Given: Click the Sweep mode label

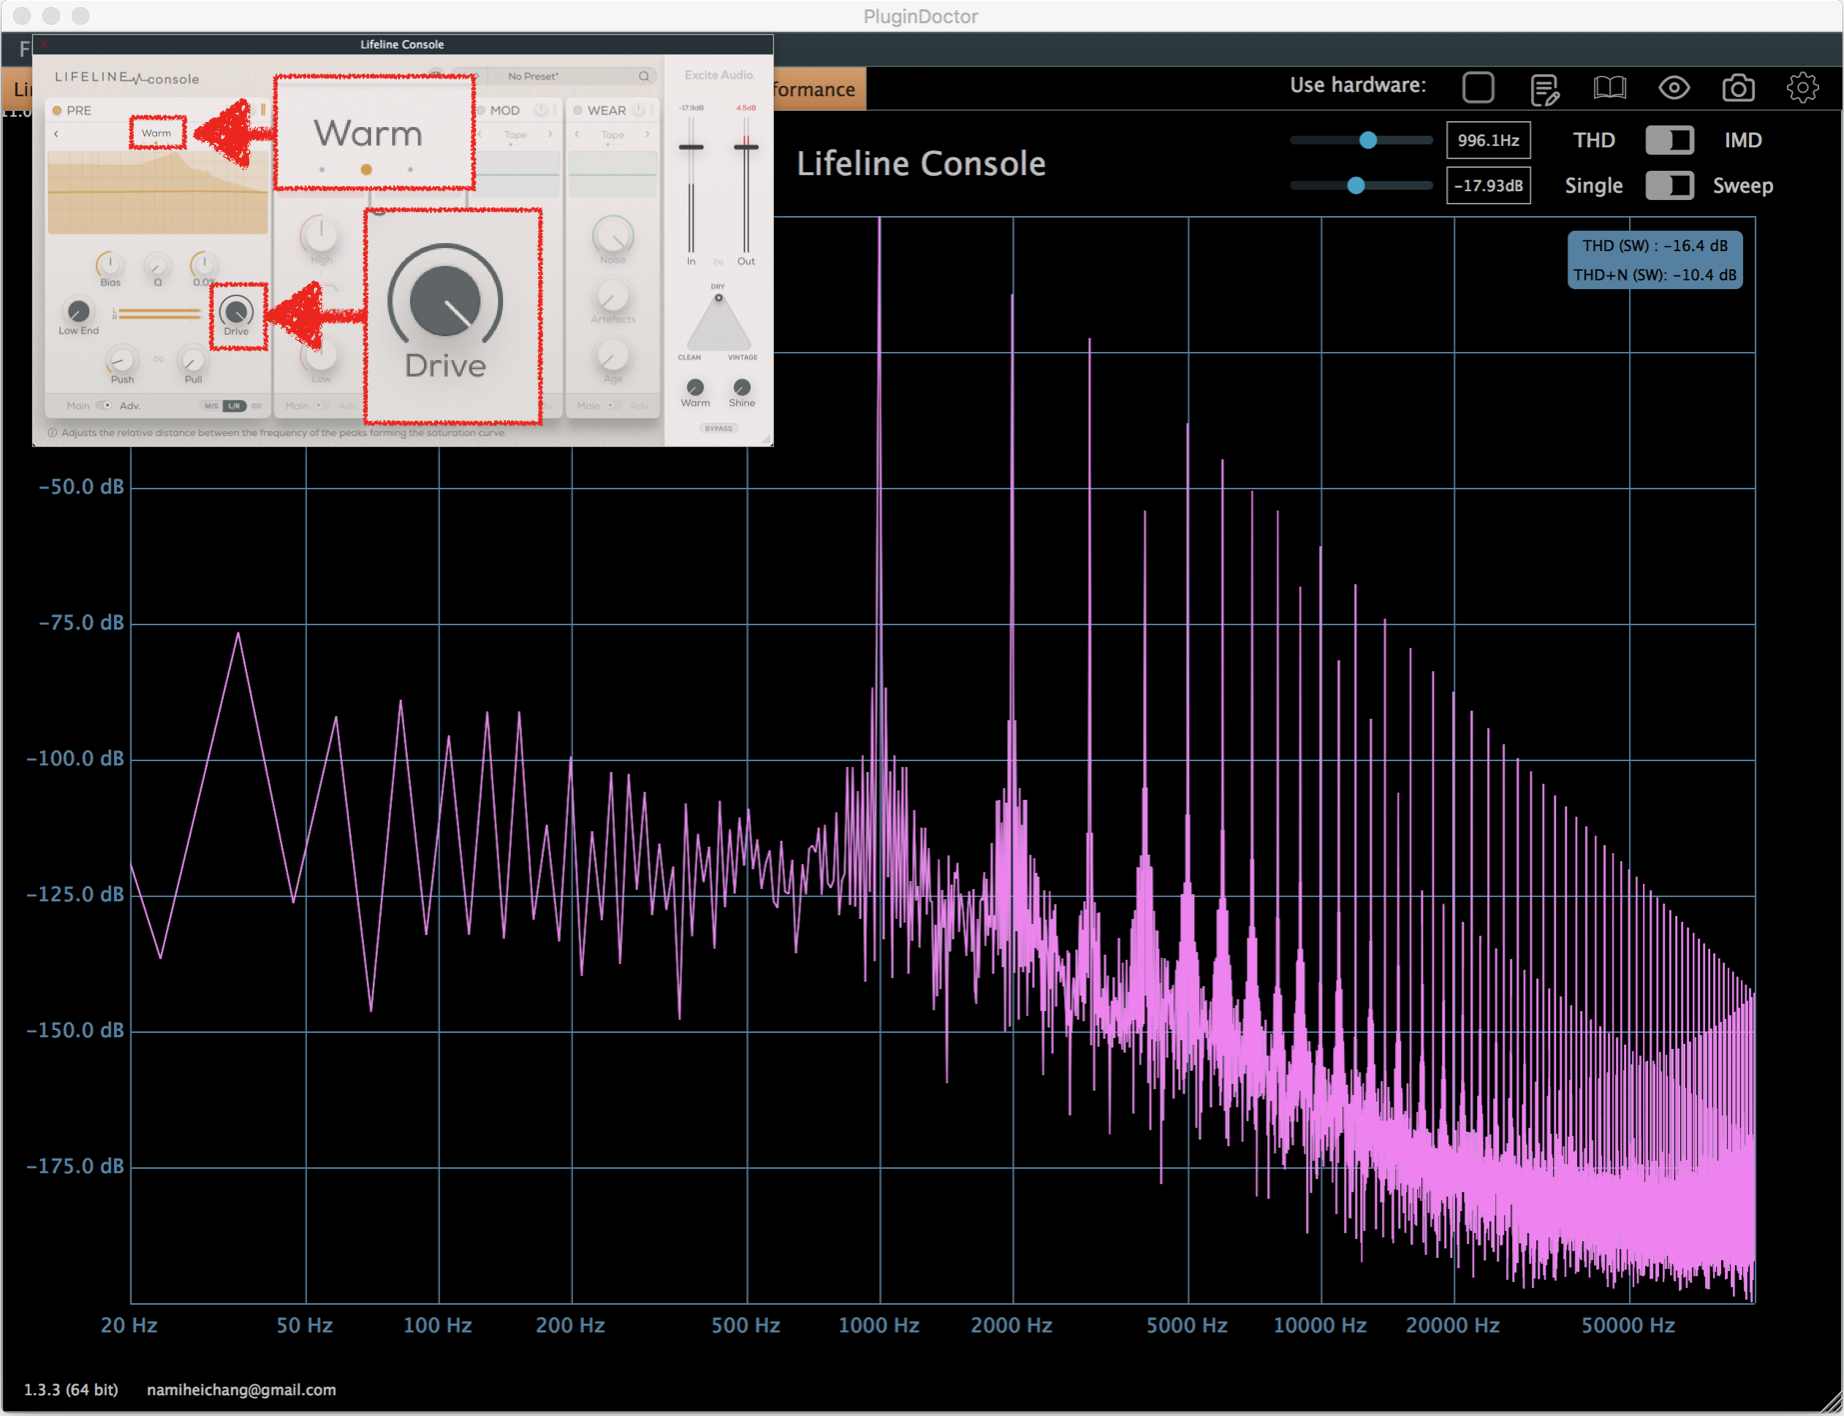Looking at the screenshot, I should (1742, 185).
